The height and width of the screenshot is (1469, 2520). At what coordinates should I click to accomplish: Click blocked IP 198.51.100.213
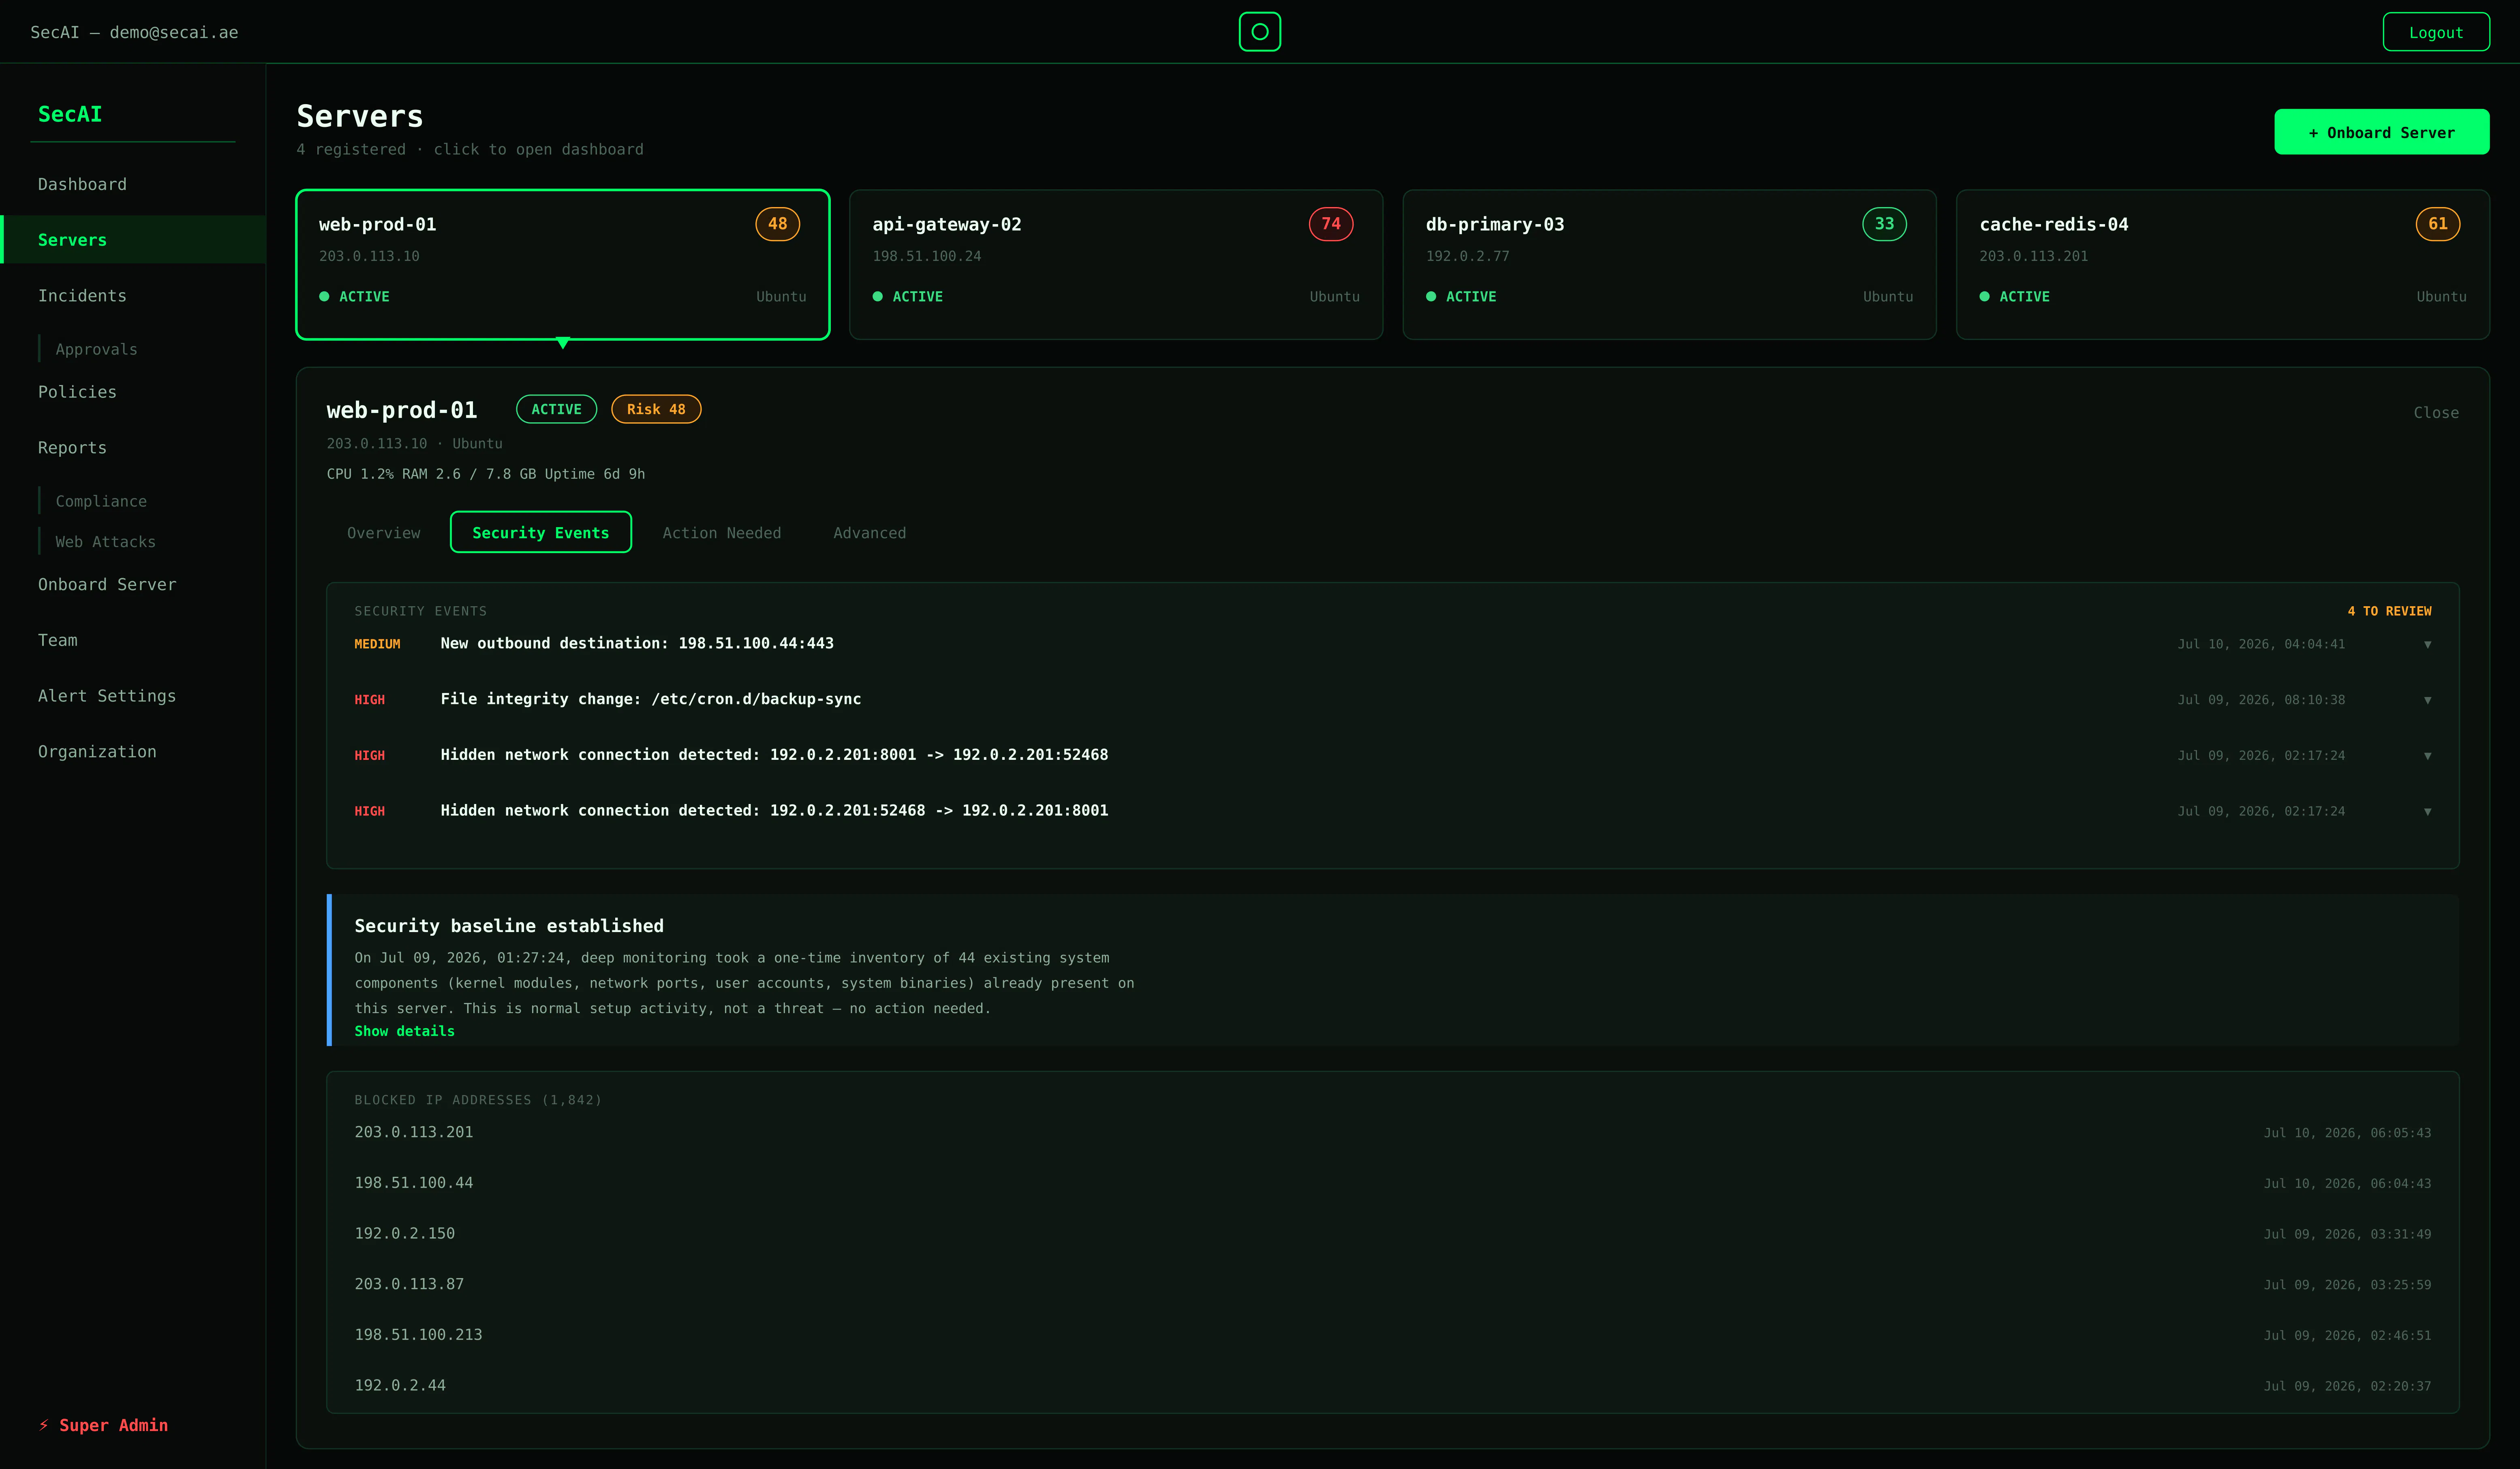click(418, 1335)
